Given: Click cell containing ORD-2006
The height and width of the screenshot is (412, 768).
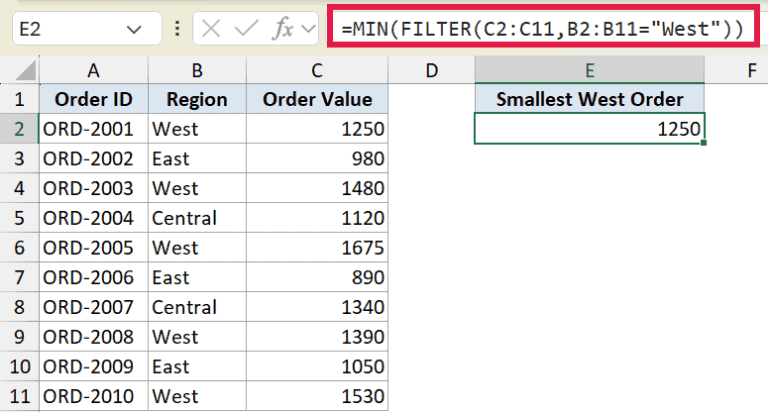Looking at the screenshot, I should pos(94,277).
